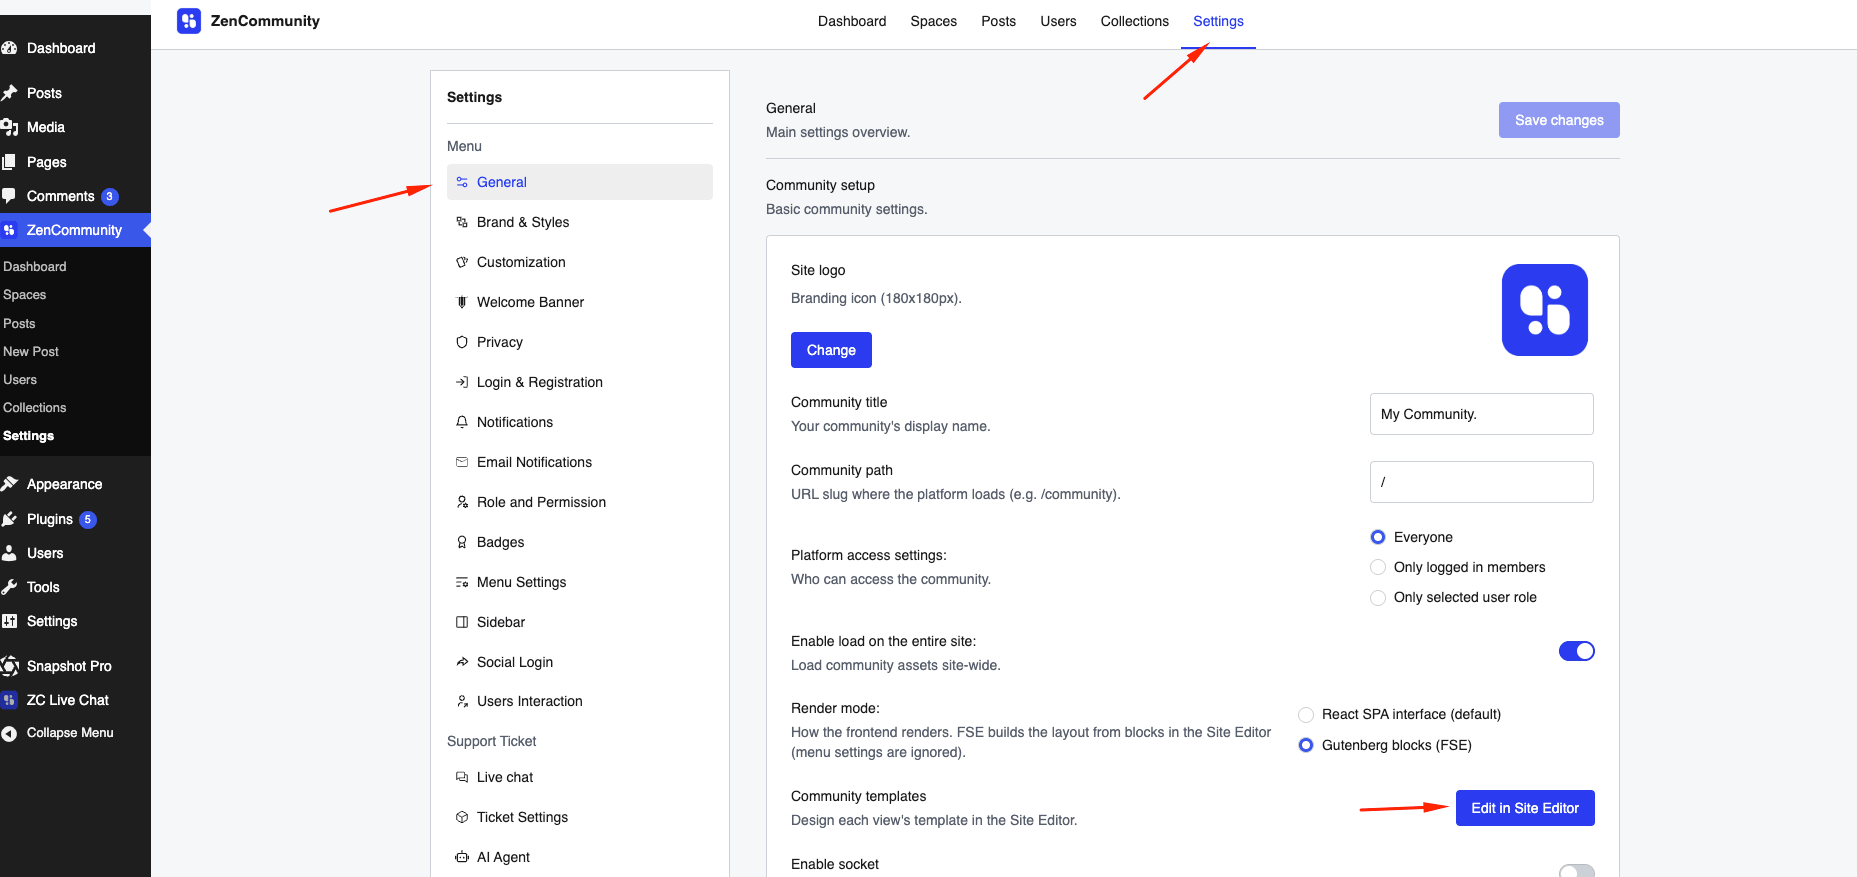The height and width of the screenshot is (877, 1857).
Task: Click the Social Login share icon
Action: (462, 662)
